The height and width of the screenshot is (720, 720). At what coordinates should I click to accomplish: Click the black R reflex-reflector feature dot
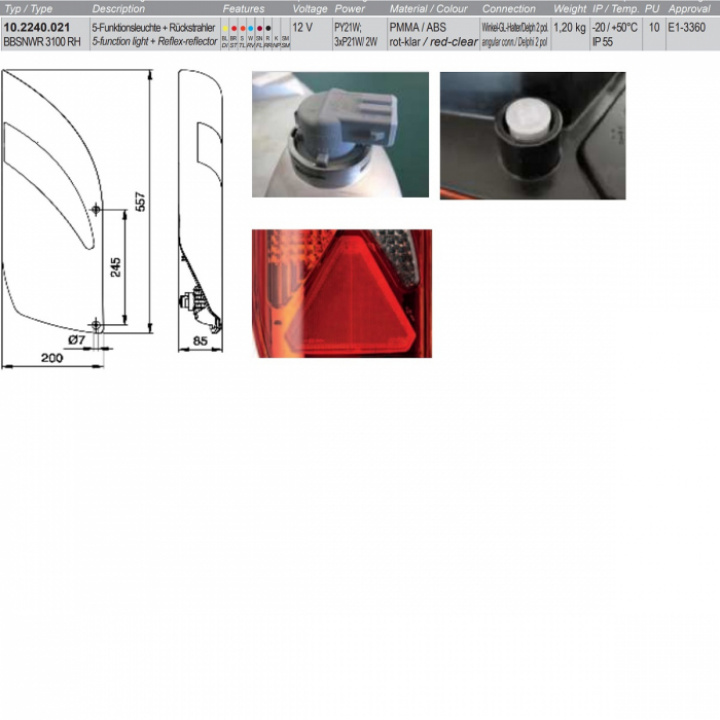pyautogui.click(x=268, y=30)
